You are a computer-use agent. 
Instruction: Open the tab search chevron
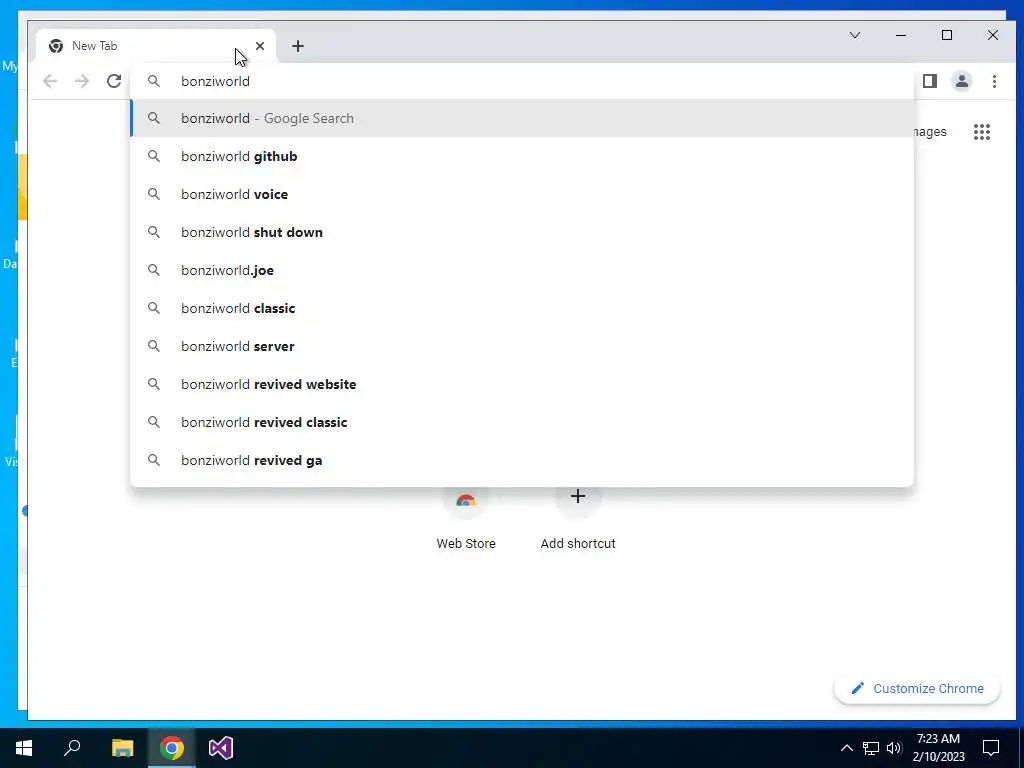click(855, 35)
